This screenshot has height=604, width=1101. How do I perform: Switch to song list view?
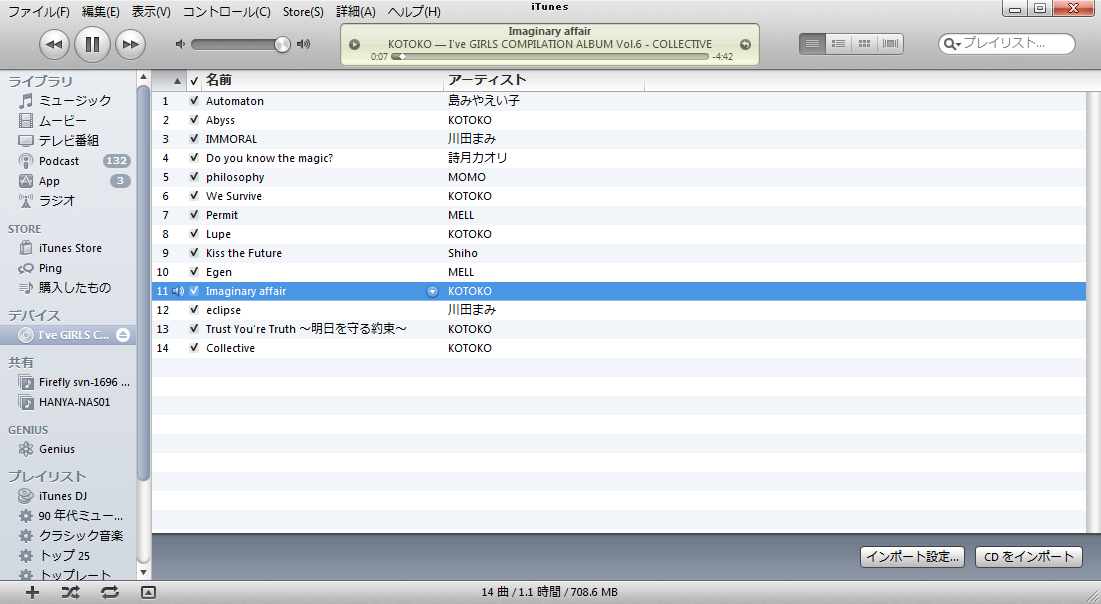(x=812, y=44)
